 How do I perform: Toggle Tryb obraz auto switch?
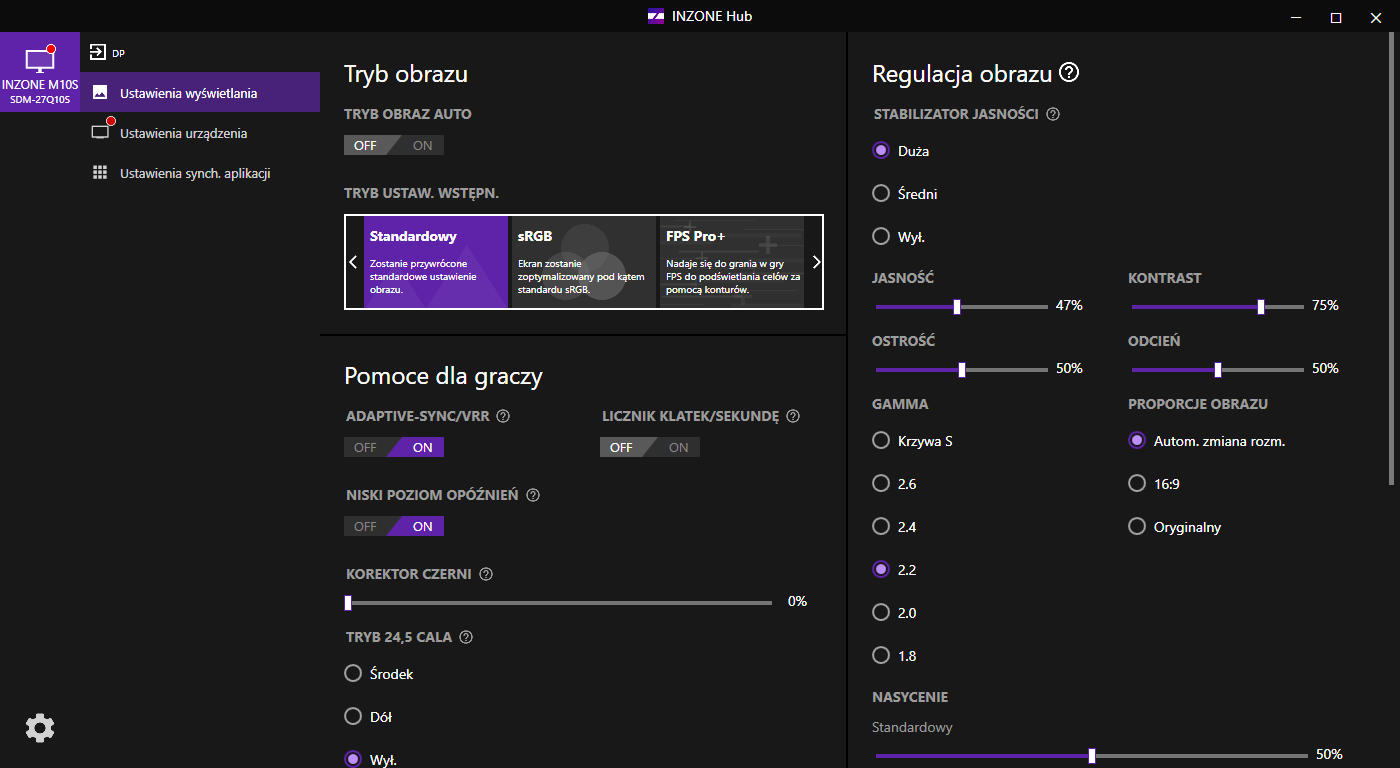pos(394,145)
